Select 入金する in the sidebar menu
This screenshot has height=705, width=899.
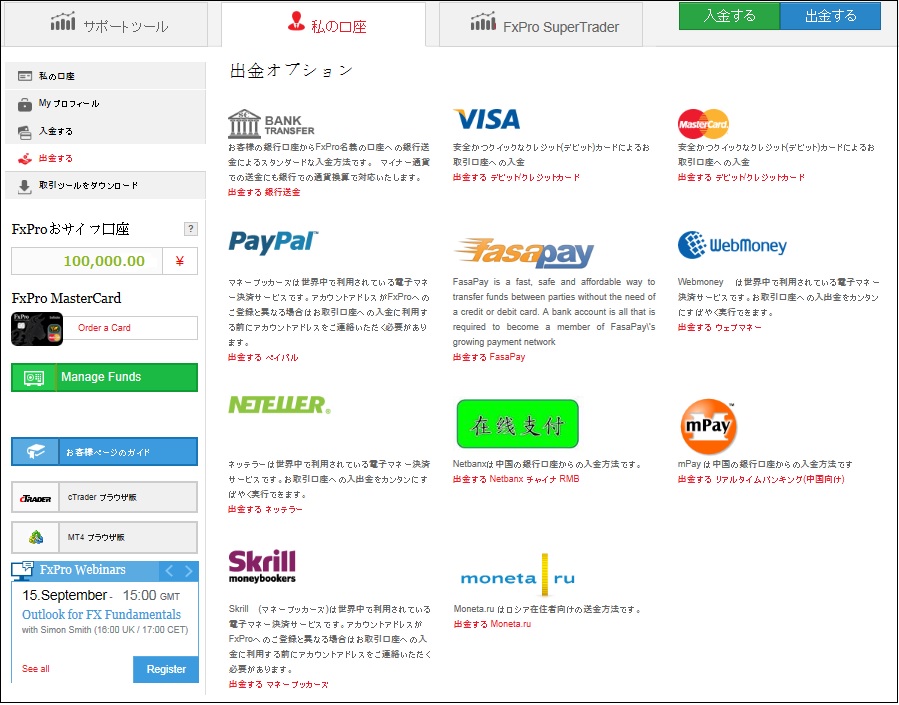[105, 131]
